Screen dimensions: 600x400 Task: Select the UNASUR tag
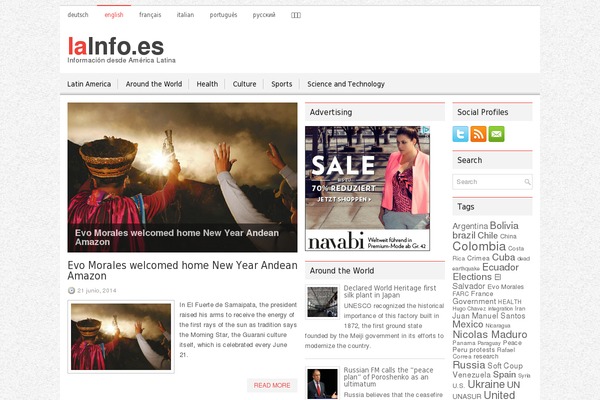click(466, 397)
